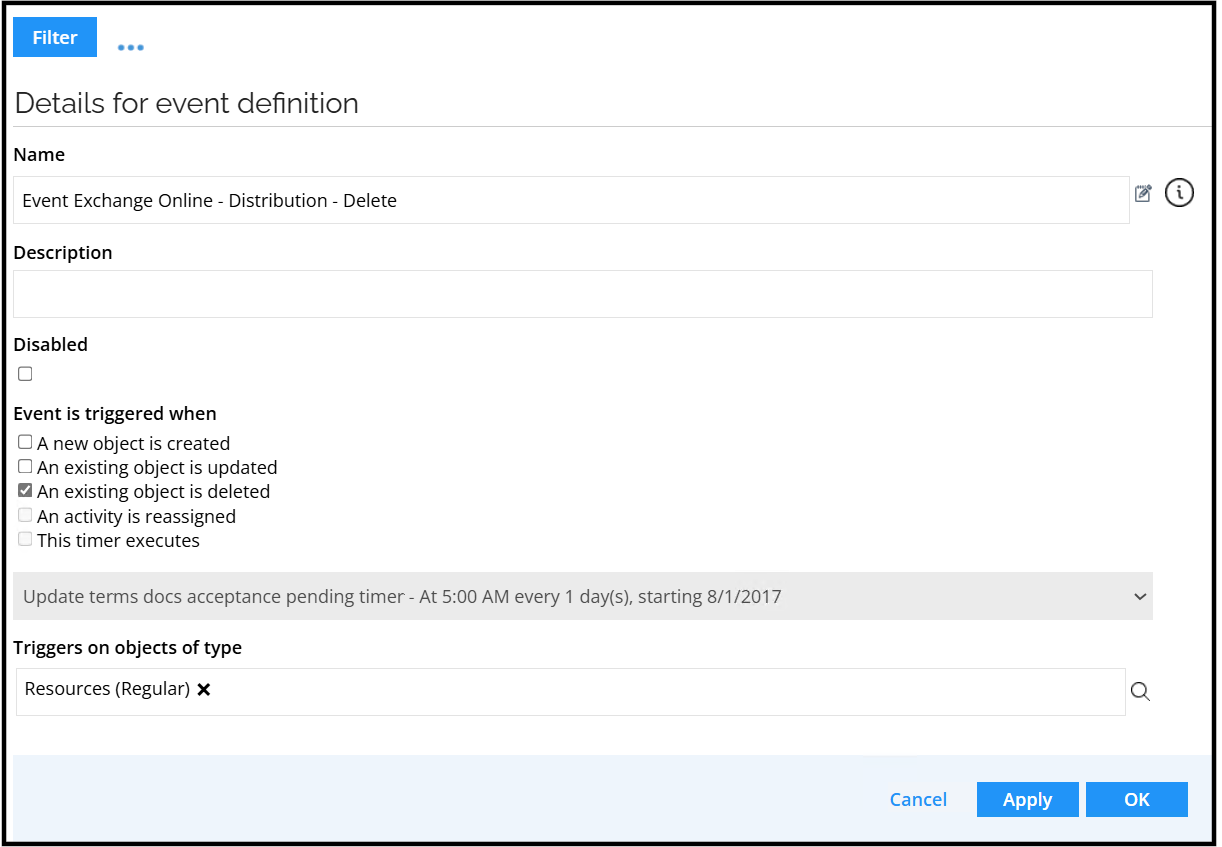Viewport: 1222px width, 847px height.
Task: Tick 'An activity is reassigned' checkbox
Action: pyautogui.click(x=25, y=515)
